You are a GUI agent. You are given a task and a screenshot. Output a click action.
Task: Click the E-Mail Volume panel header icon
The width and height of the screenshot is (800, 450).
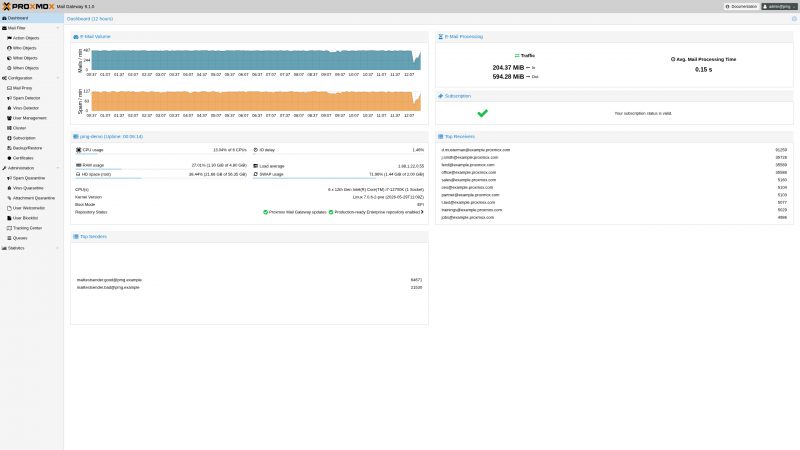click(x=76, y=37)
